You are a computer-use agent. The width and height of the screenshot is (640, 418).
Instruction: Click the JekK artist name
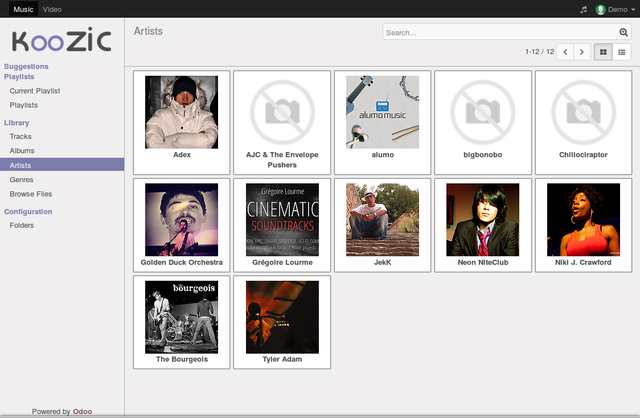(x=382, y=262)
